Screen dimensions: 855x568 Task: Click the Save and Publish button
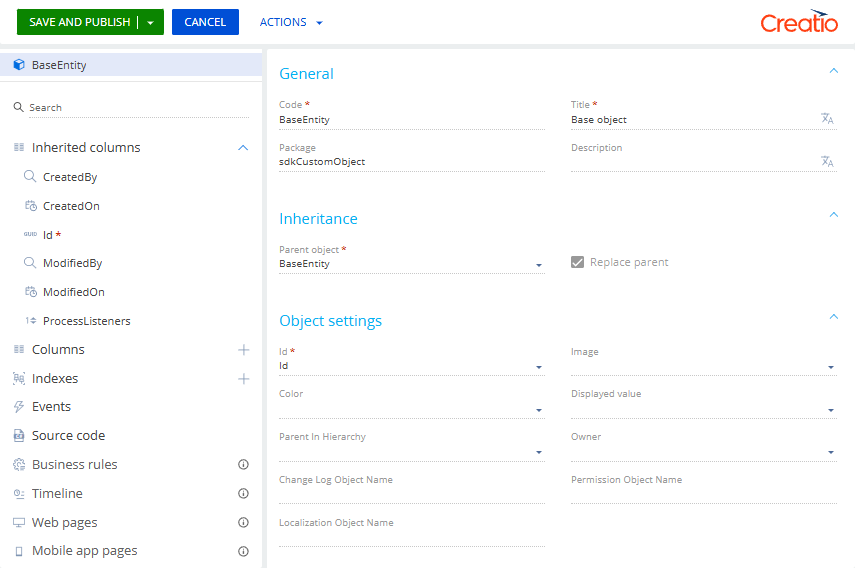(79, 22)
